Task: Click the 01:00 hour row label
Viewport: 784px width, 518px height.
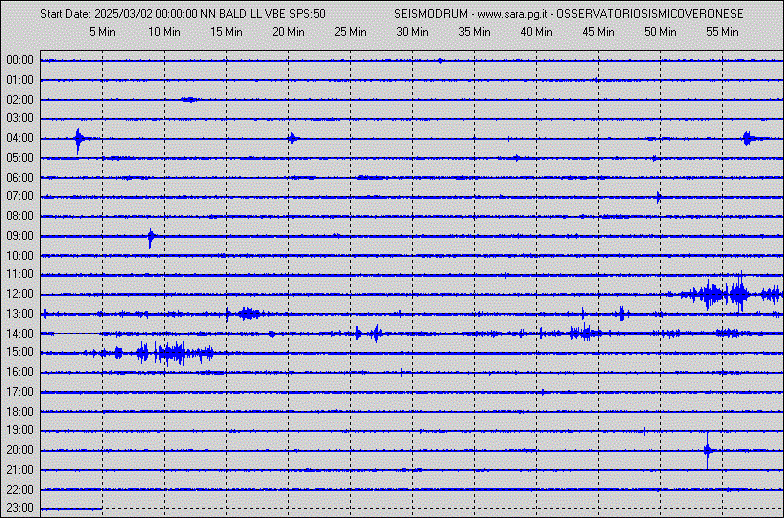Action: pos(20,80)
